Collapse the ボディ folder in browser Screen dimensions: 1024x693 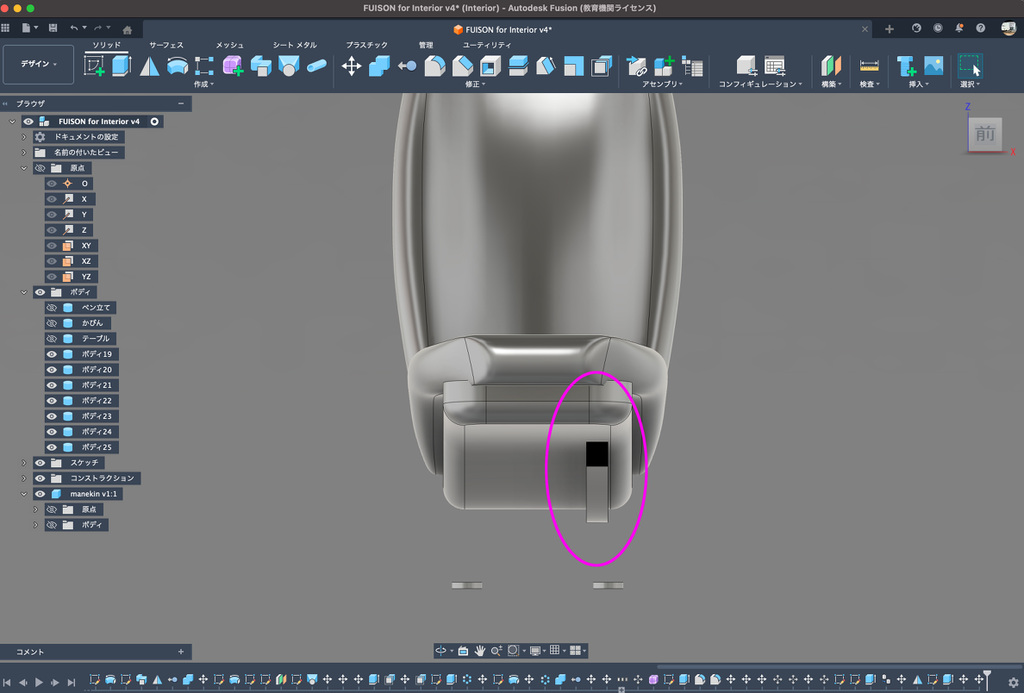pos(24,292)
